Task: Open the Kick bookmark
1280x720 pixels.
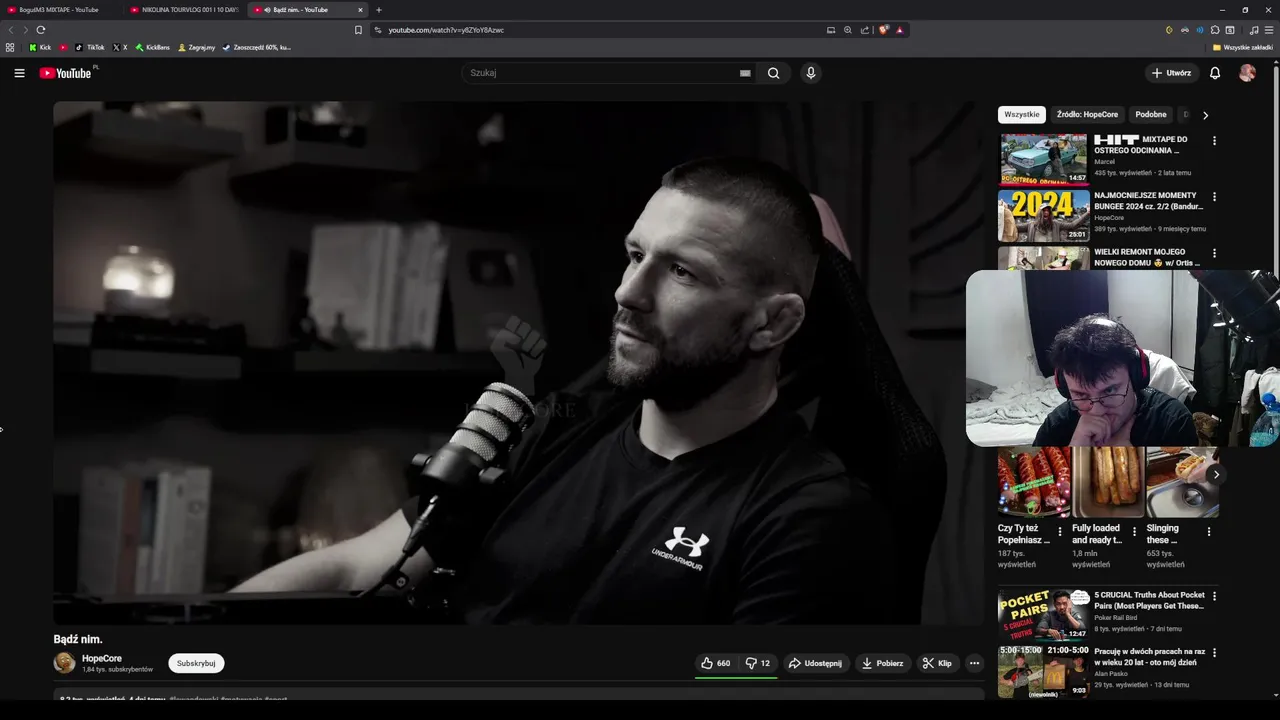Action: tap(40, 47)
